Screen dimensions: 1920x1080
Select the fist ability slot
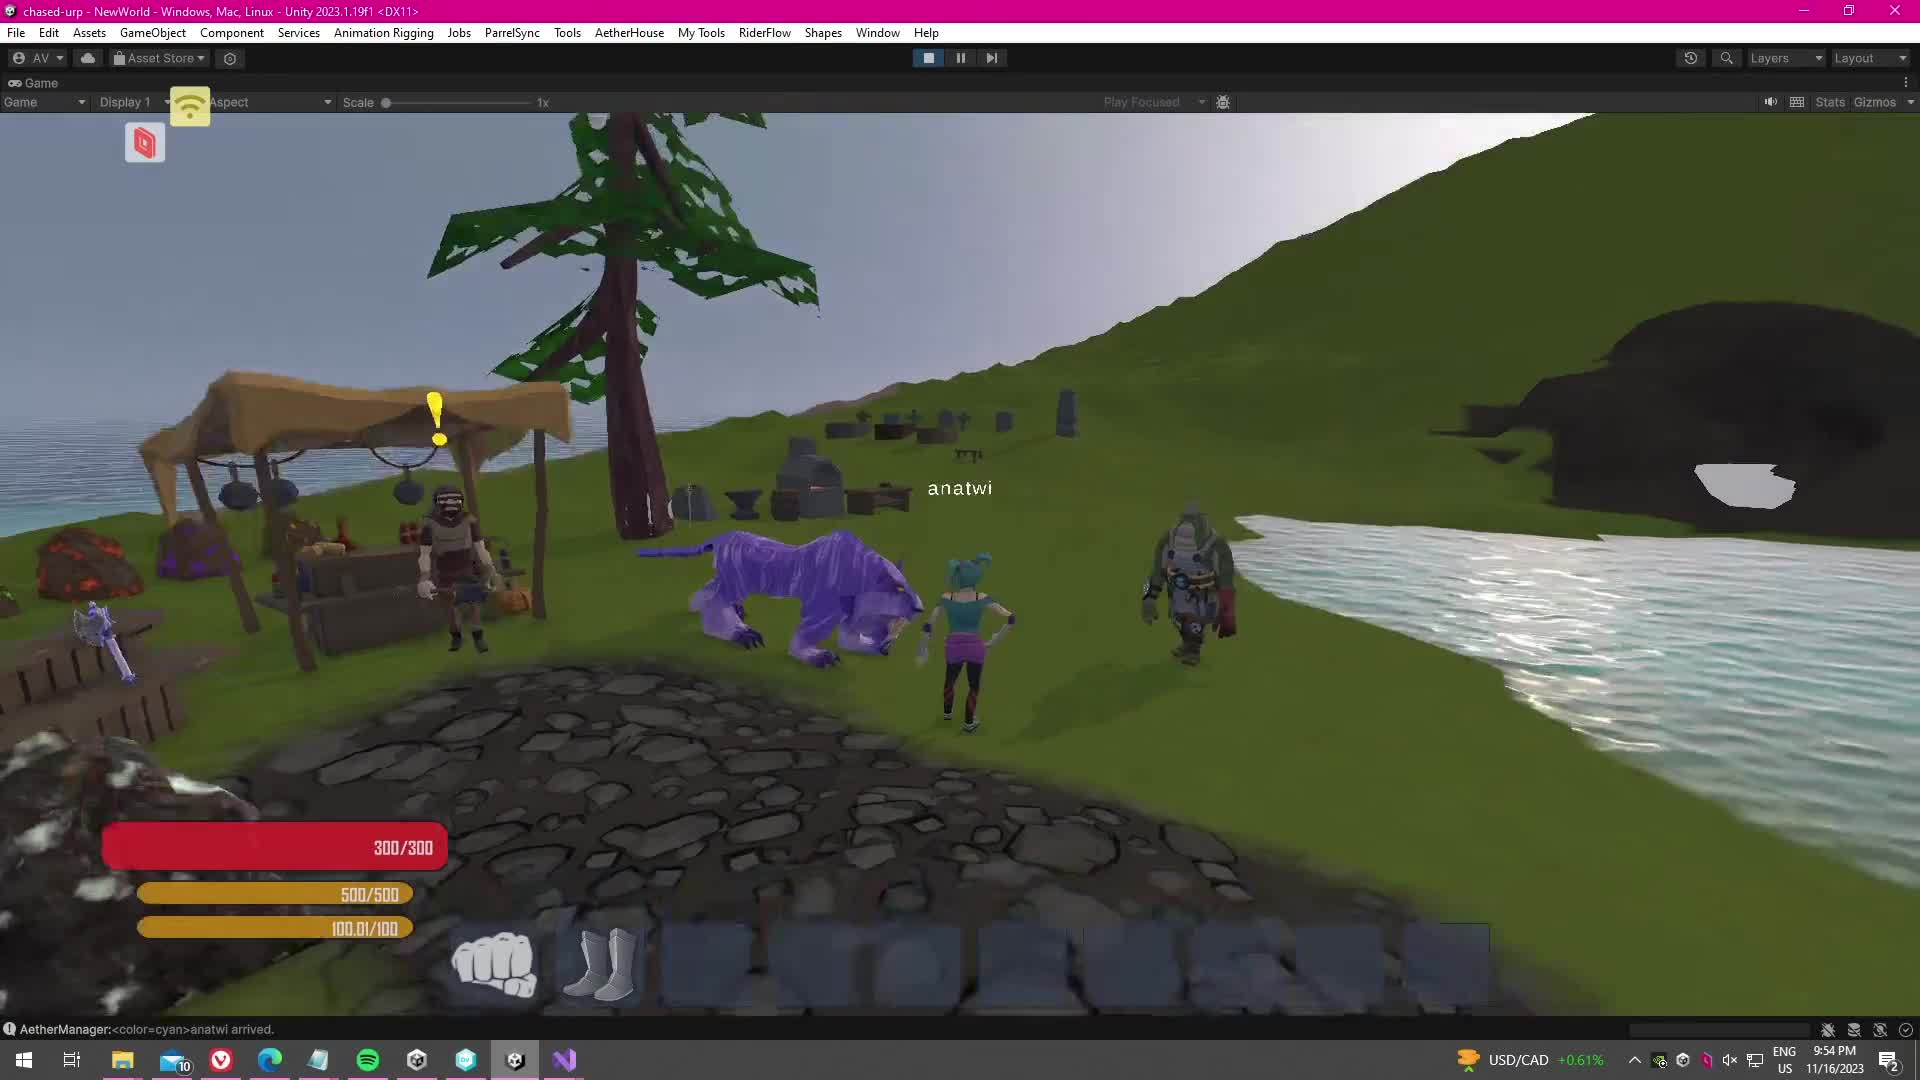(x=493, y=964)
